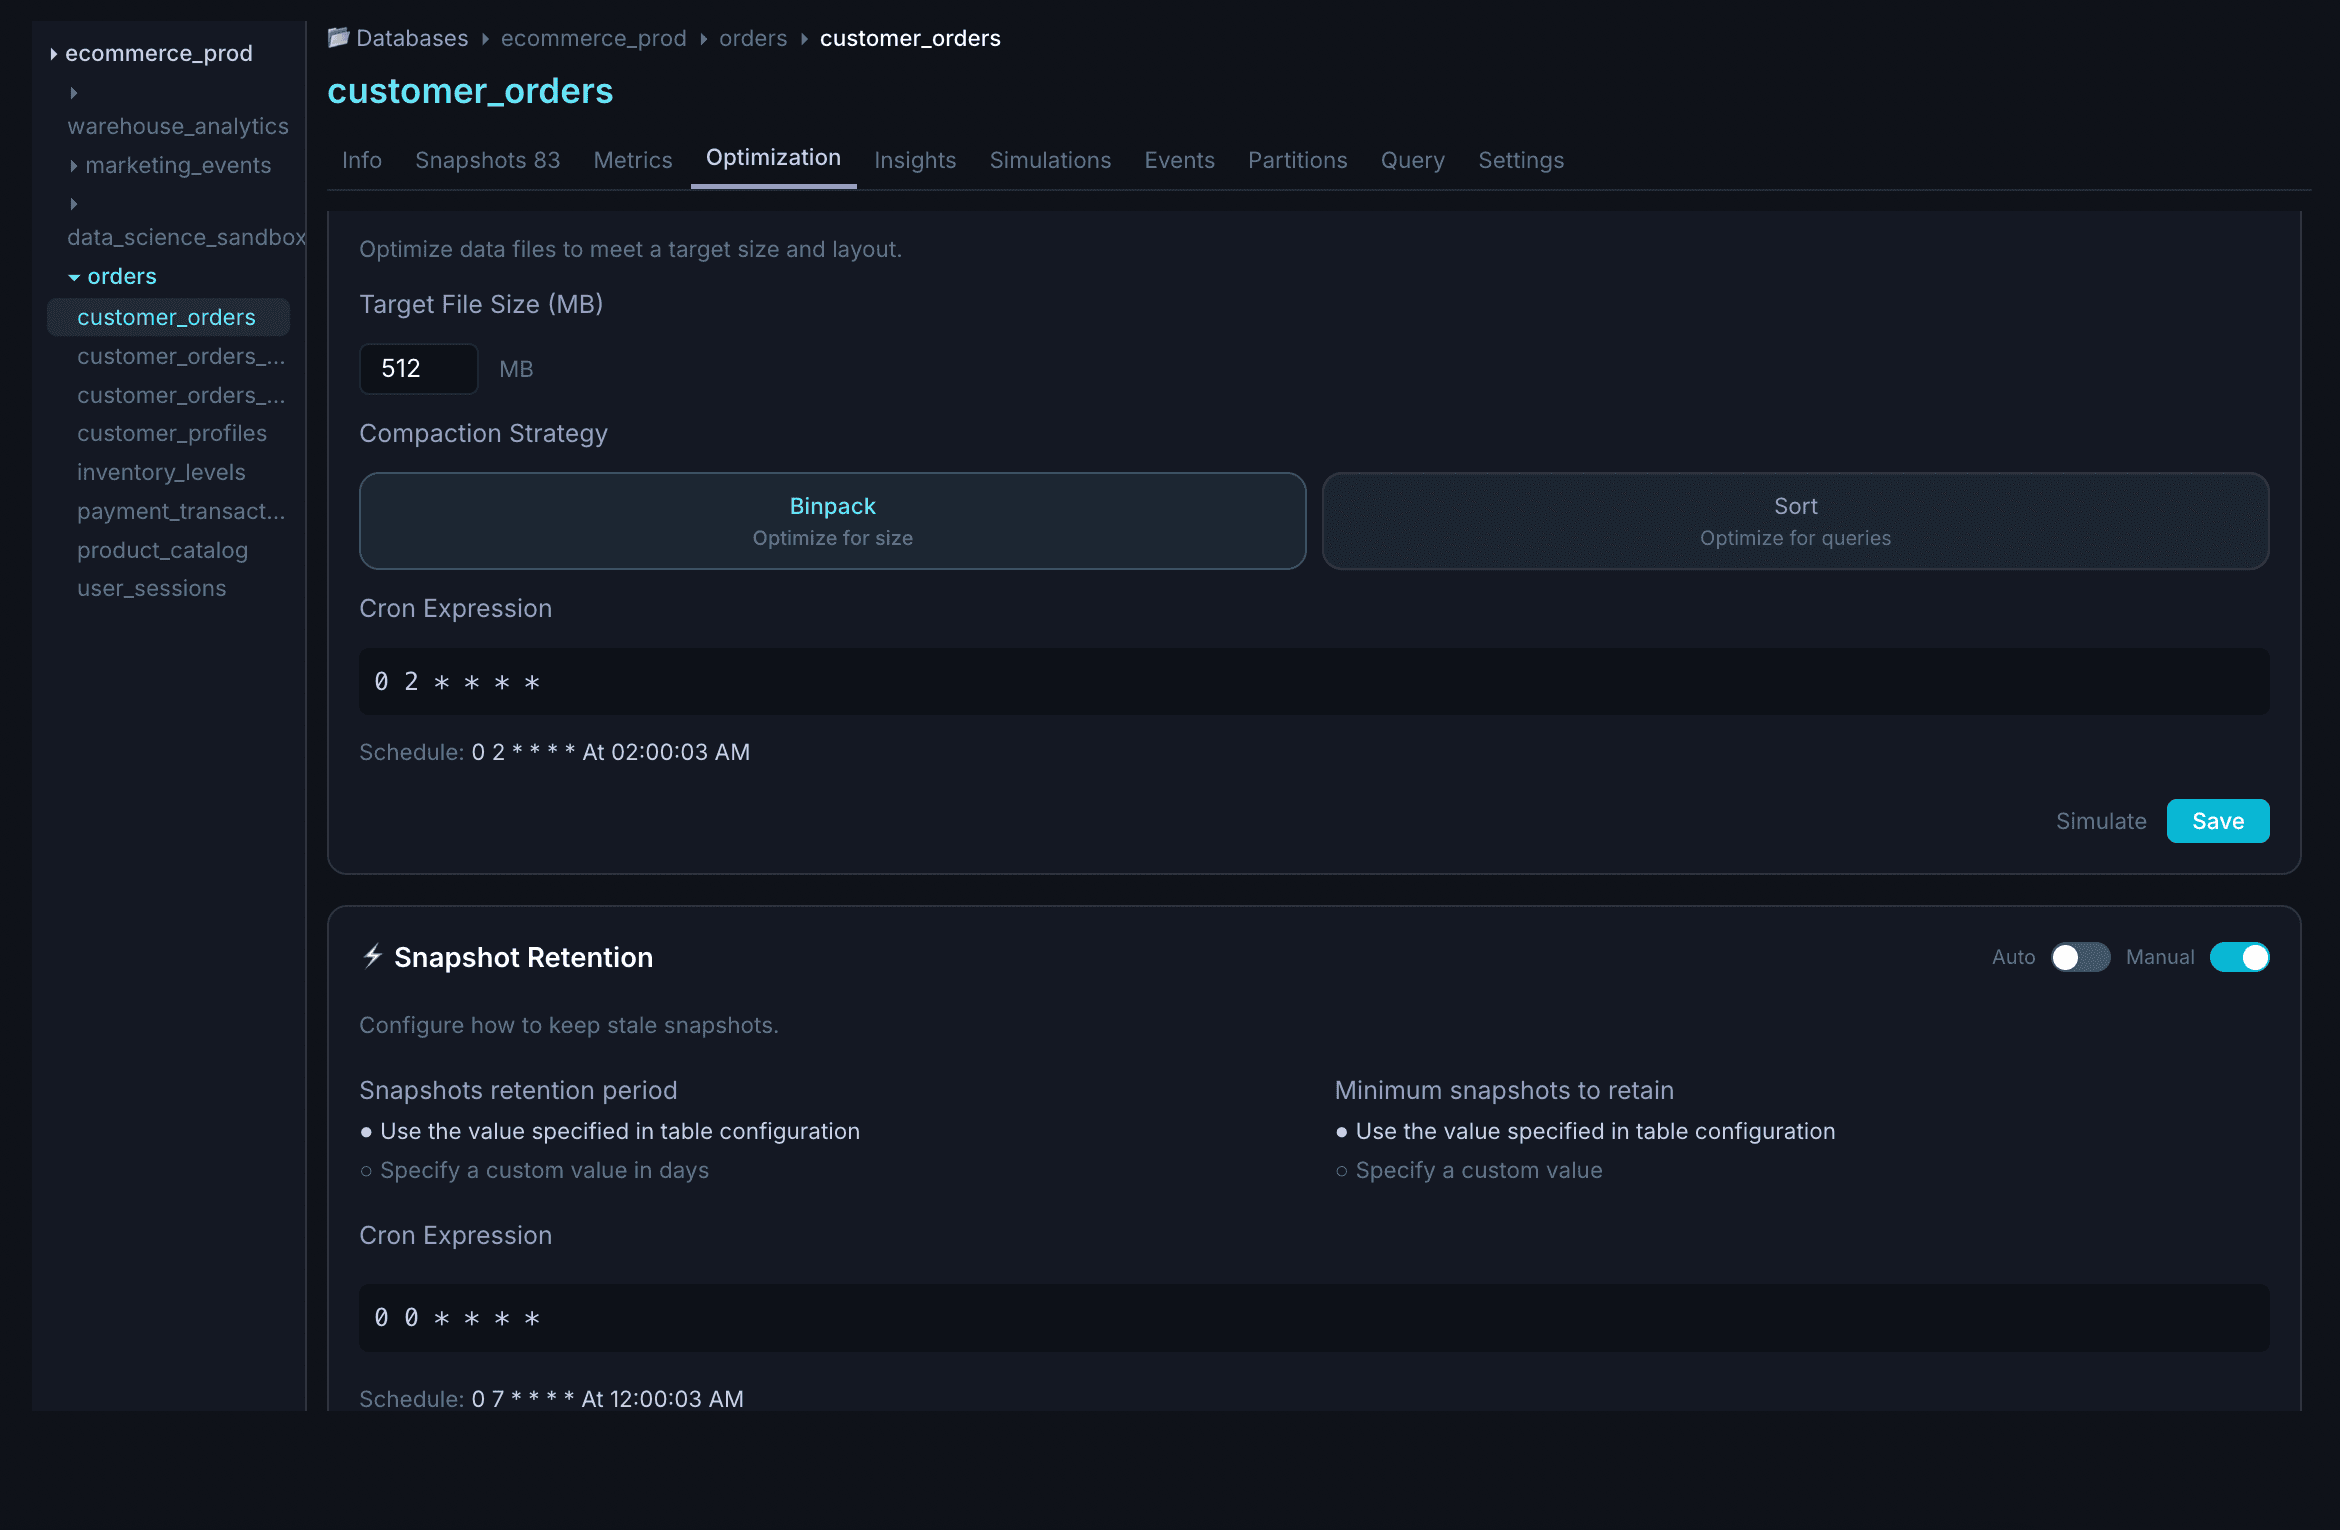Image resolution: width=2340 pixels, height=1530 pixels.
Task: Click the Save button
Action: pos(2217,821)
